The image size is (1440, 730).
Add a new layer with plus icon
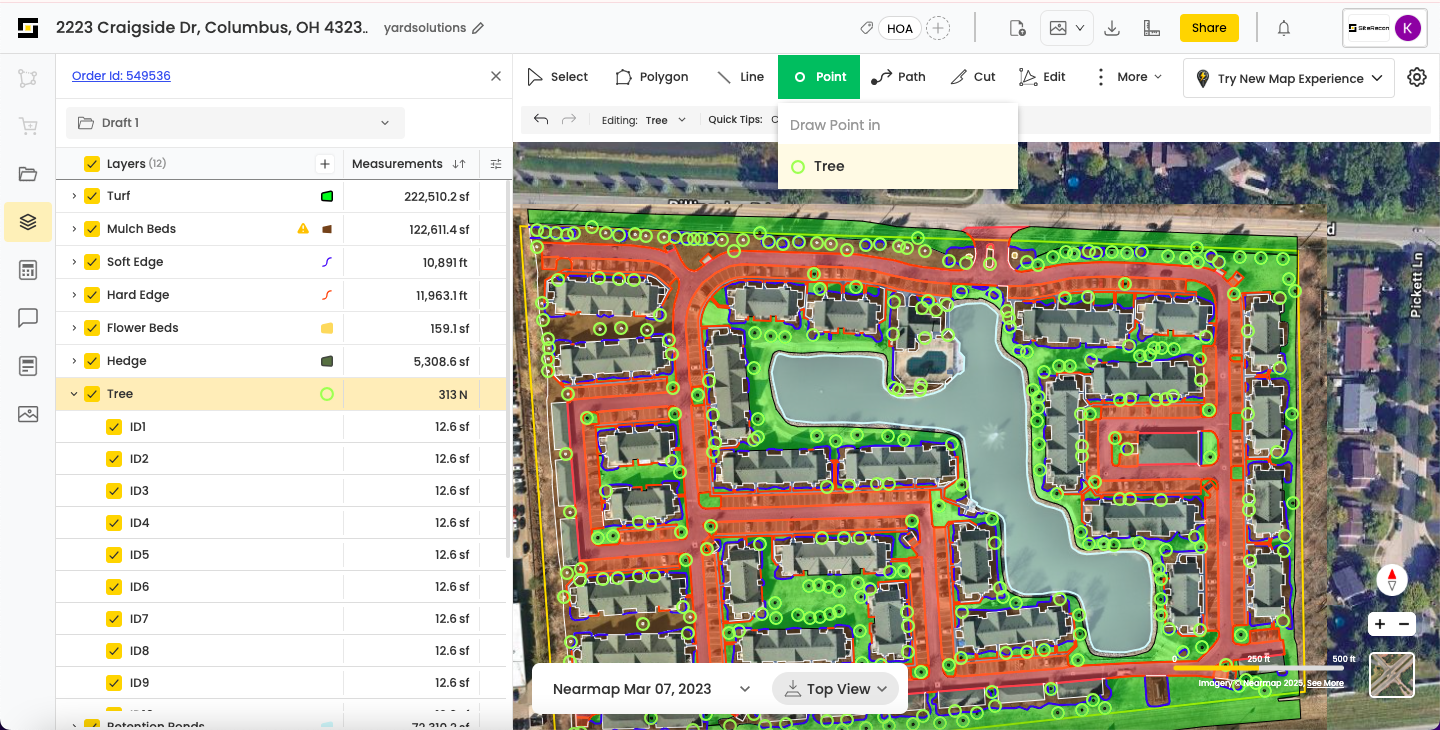(x=324, y=164)
